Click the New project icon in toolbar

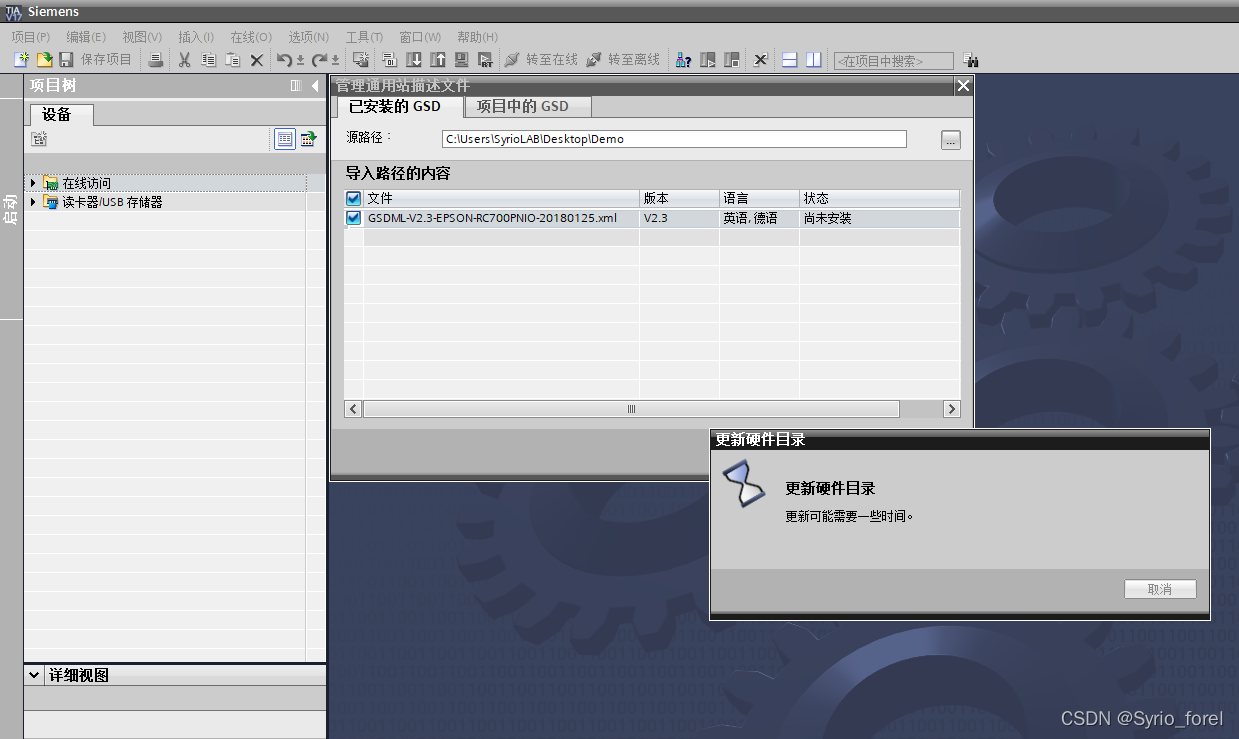point(21,60)
